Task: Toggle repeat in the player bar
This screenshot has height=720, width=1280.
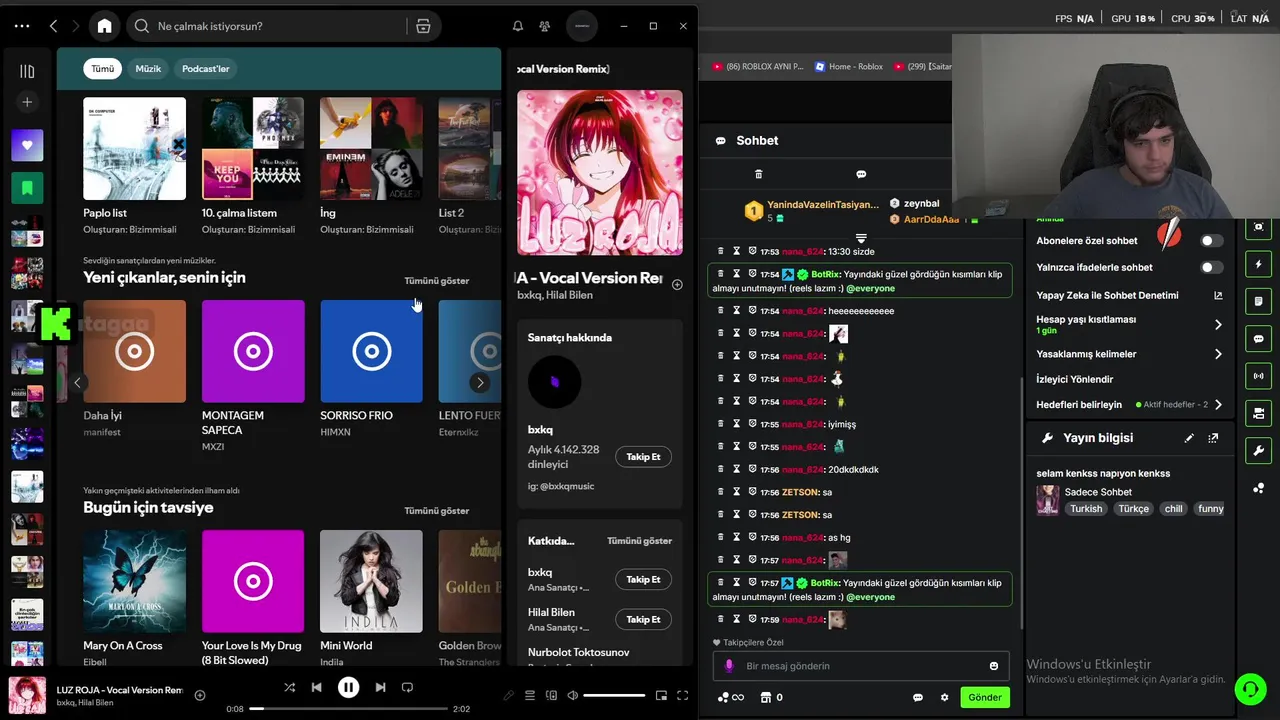Action: coord(407,687)
